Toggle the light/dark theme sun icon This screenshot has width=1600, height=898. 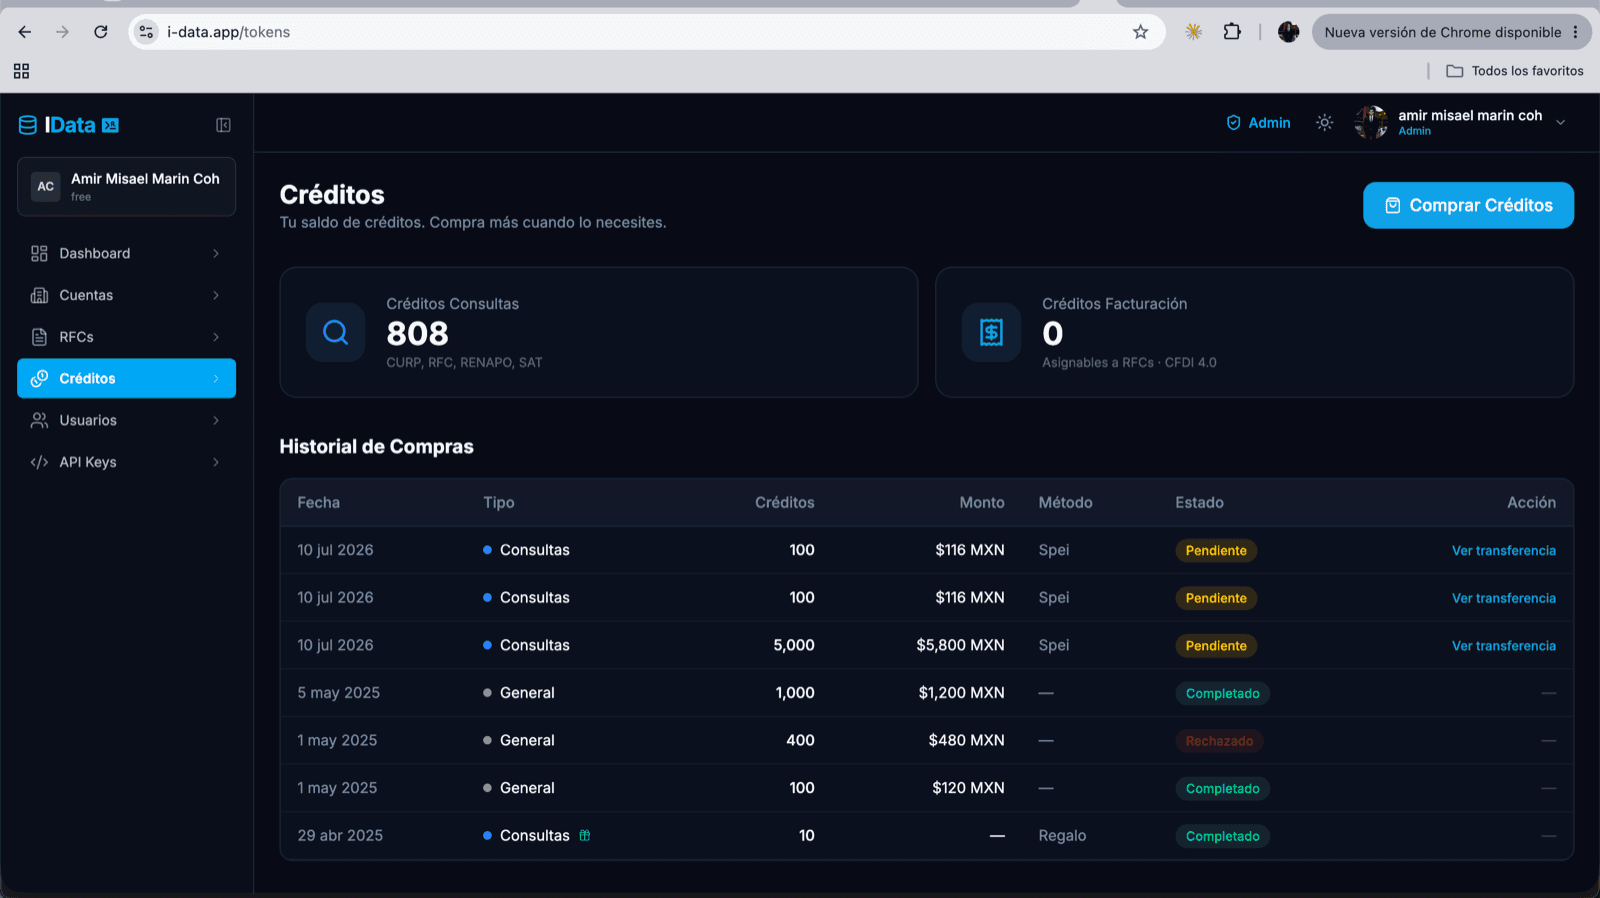[1324, 123]
